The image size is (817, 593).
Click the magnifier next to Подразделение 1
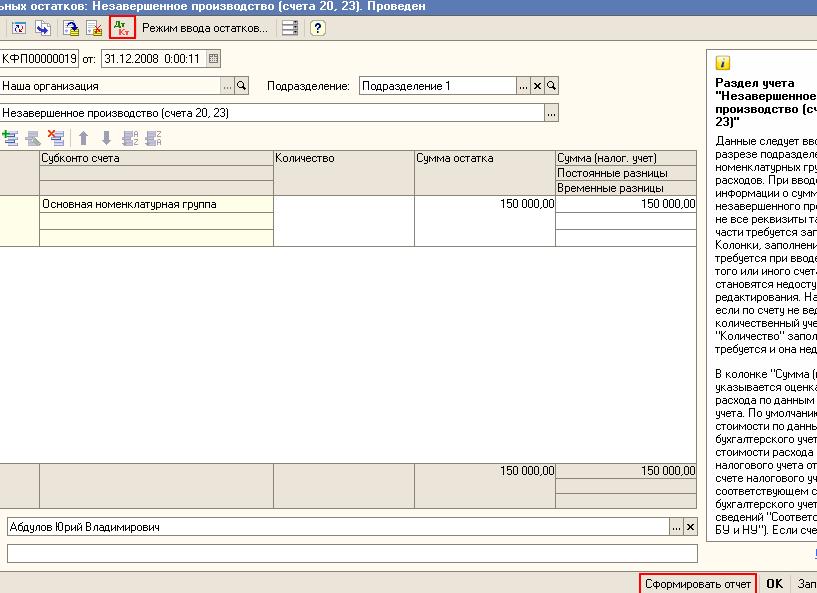tap(551, 86)
